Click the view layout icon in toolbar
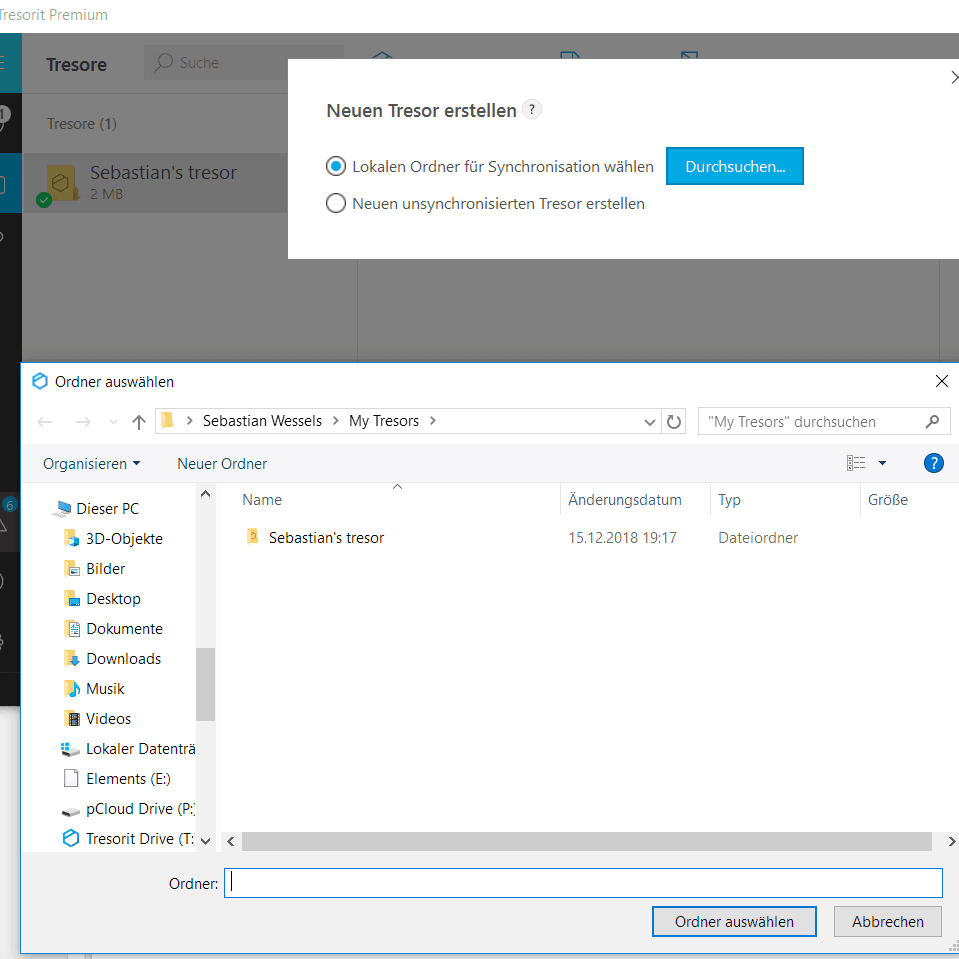959x959 pixels. click(x=856, y=463)
